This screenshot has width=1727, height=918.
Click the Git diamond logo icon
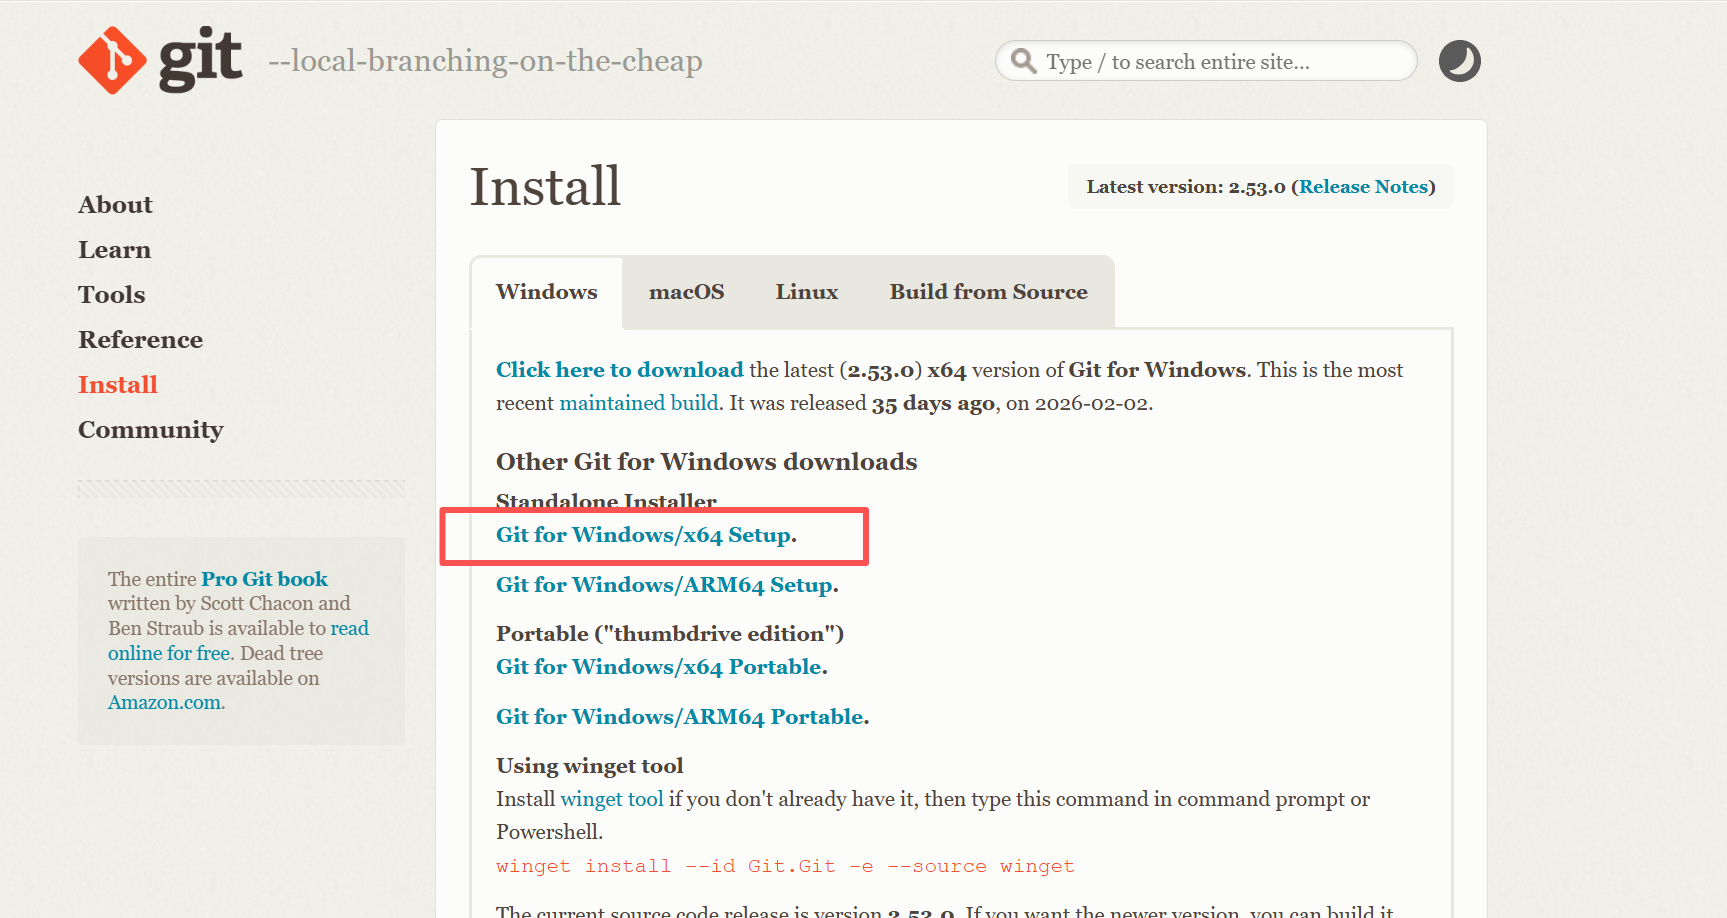112,60
